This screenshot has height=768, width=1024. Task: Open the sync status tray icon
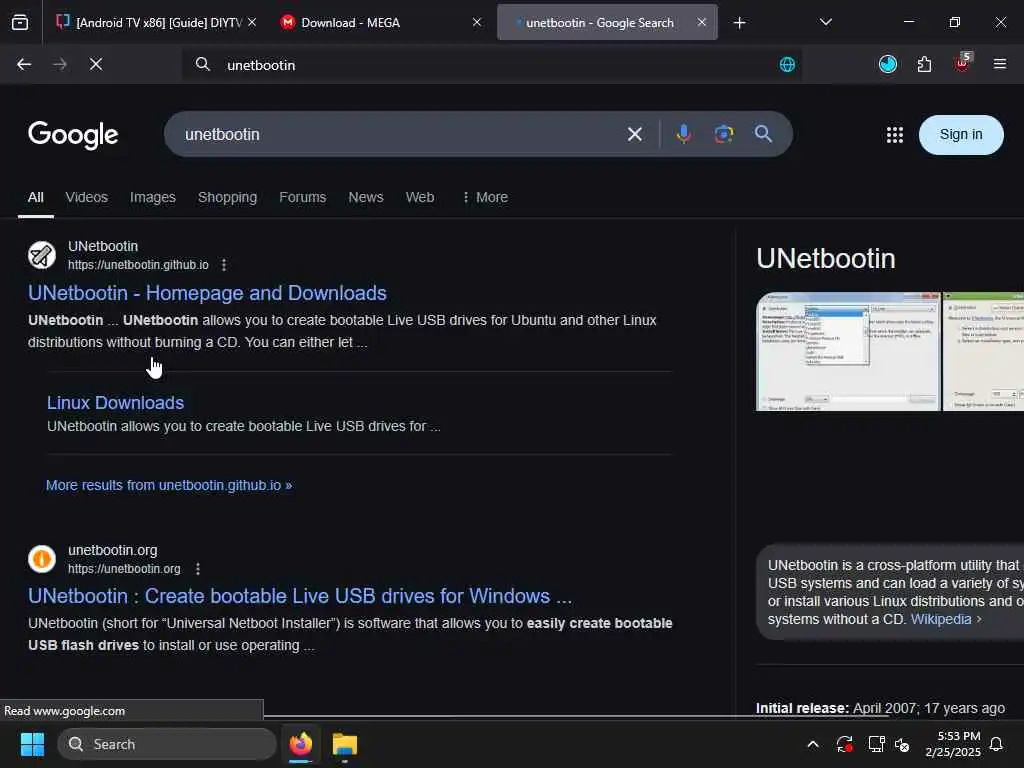pyautogui.click(x=844, y=744)
